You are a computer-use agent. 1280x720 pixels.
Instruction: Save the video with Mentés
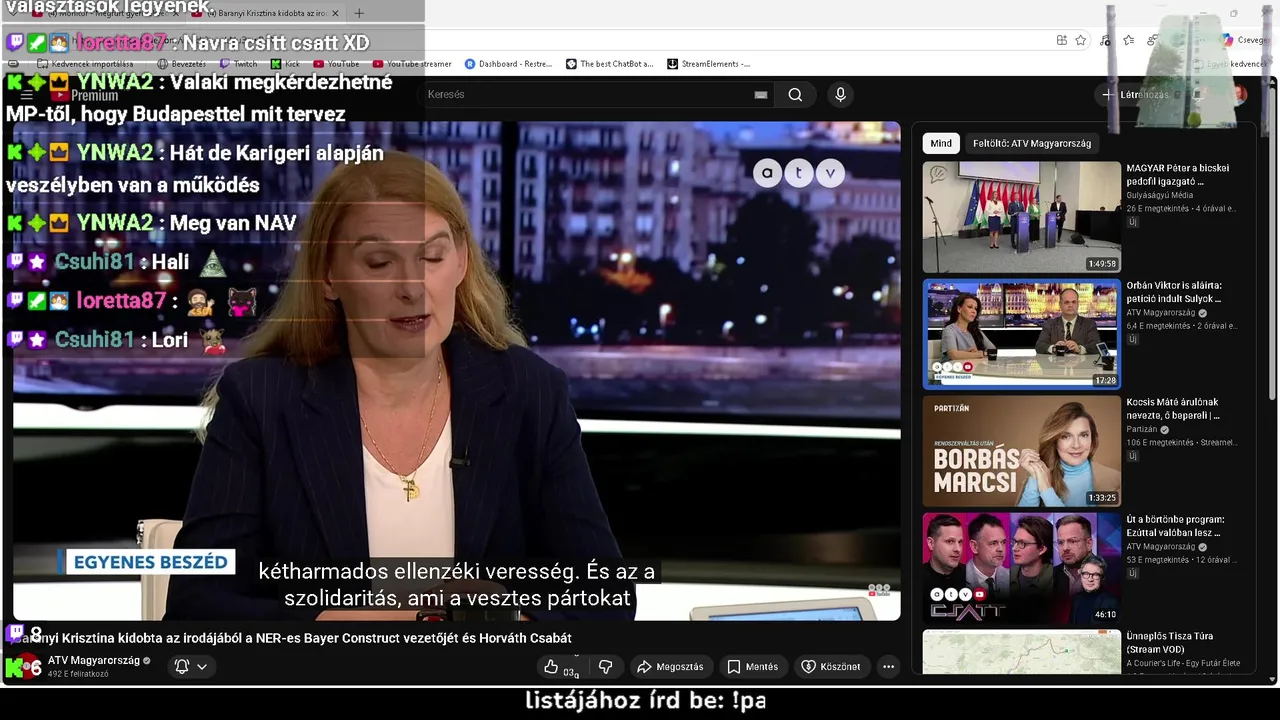coord(752,667)
